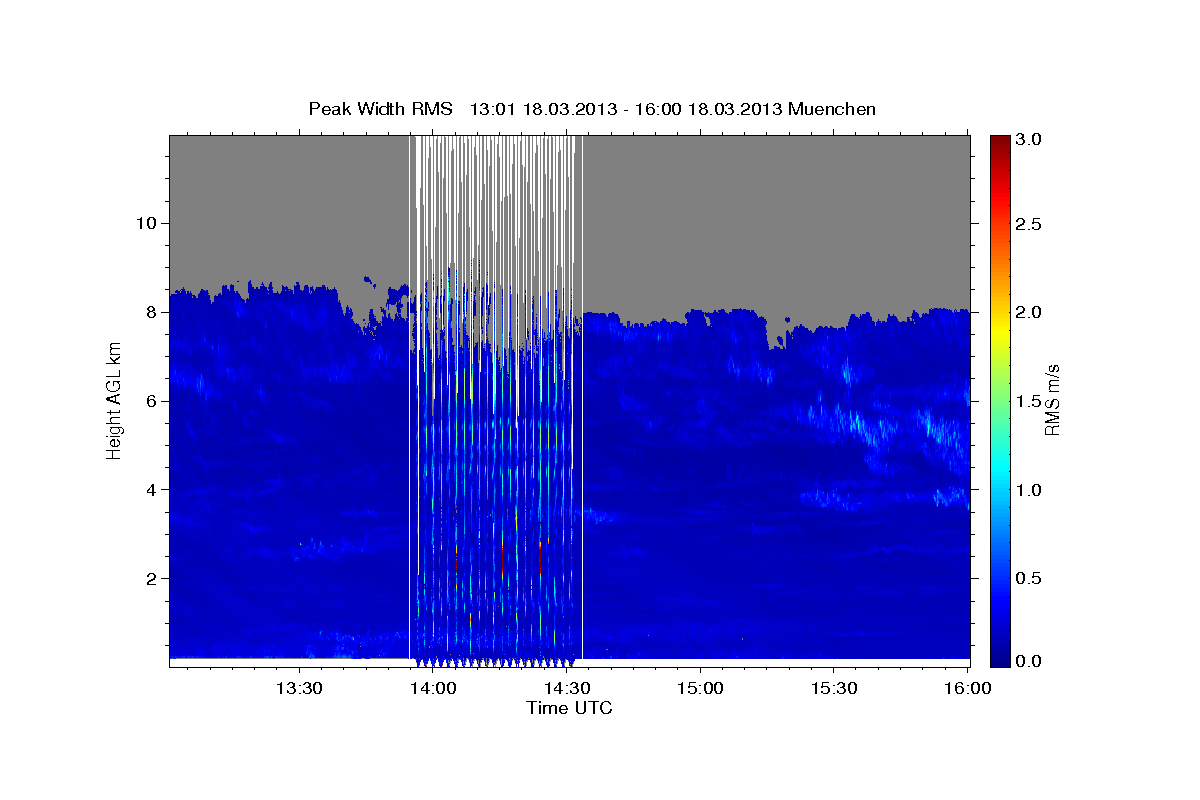
Task: Click the 'Muenchen' station name in the title
Action: pos(832,109)
